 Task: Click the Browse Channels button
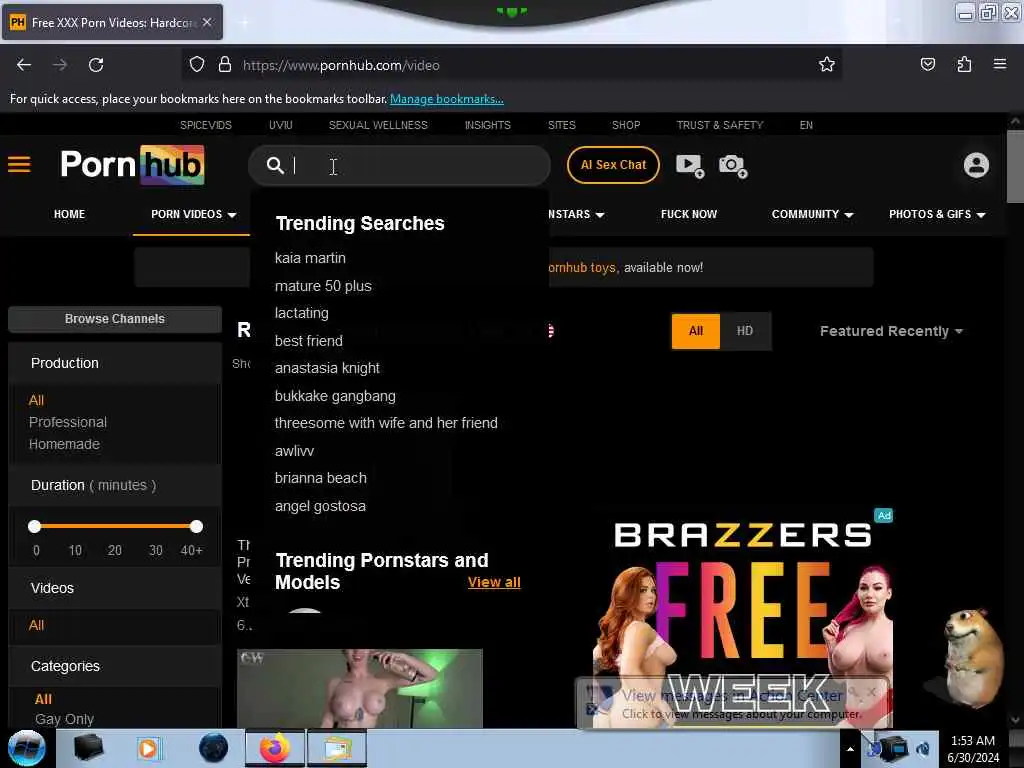[x=115, y=319]
